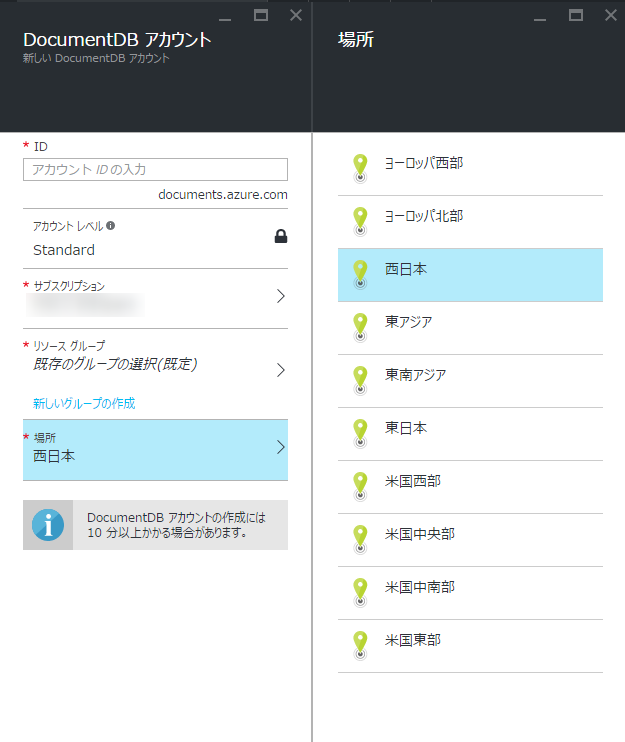625x742 pixels.
Task: Maximize the 場所 blade
Action: (576, 15)
